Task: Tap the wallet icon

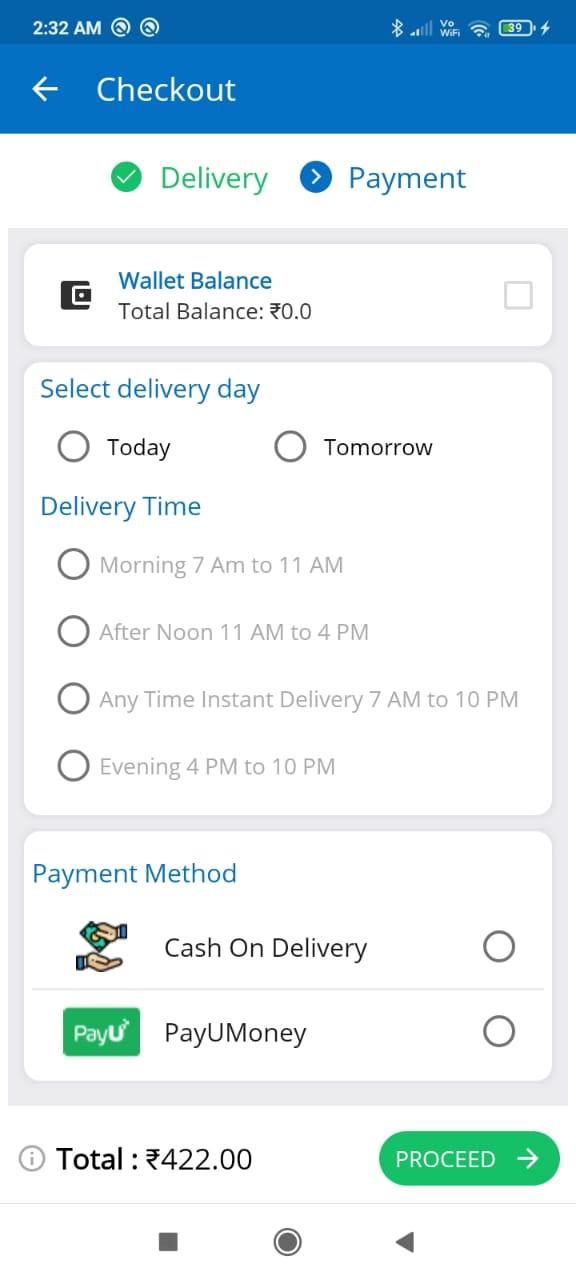Action: (76, 295)
